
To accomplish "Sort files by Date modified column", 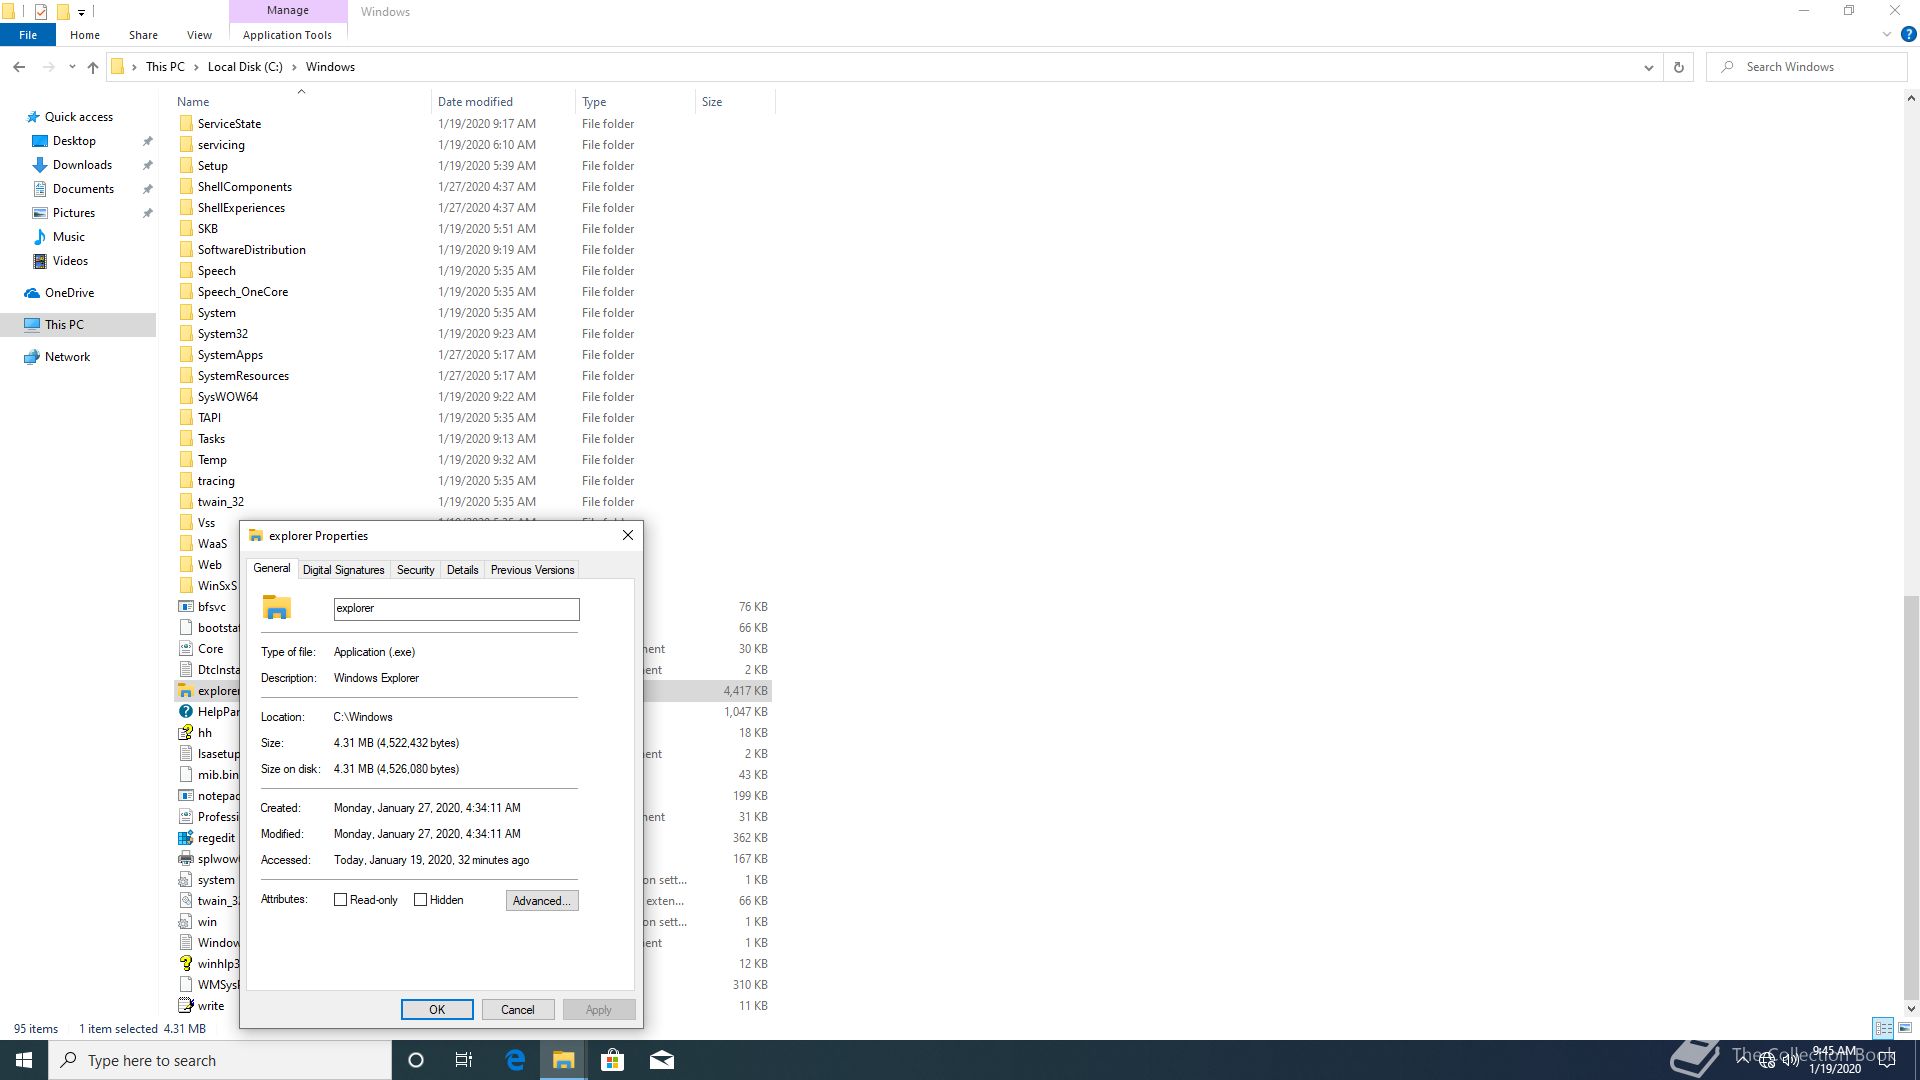I will [503, 102].
